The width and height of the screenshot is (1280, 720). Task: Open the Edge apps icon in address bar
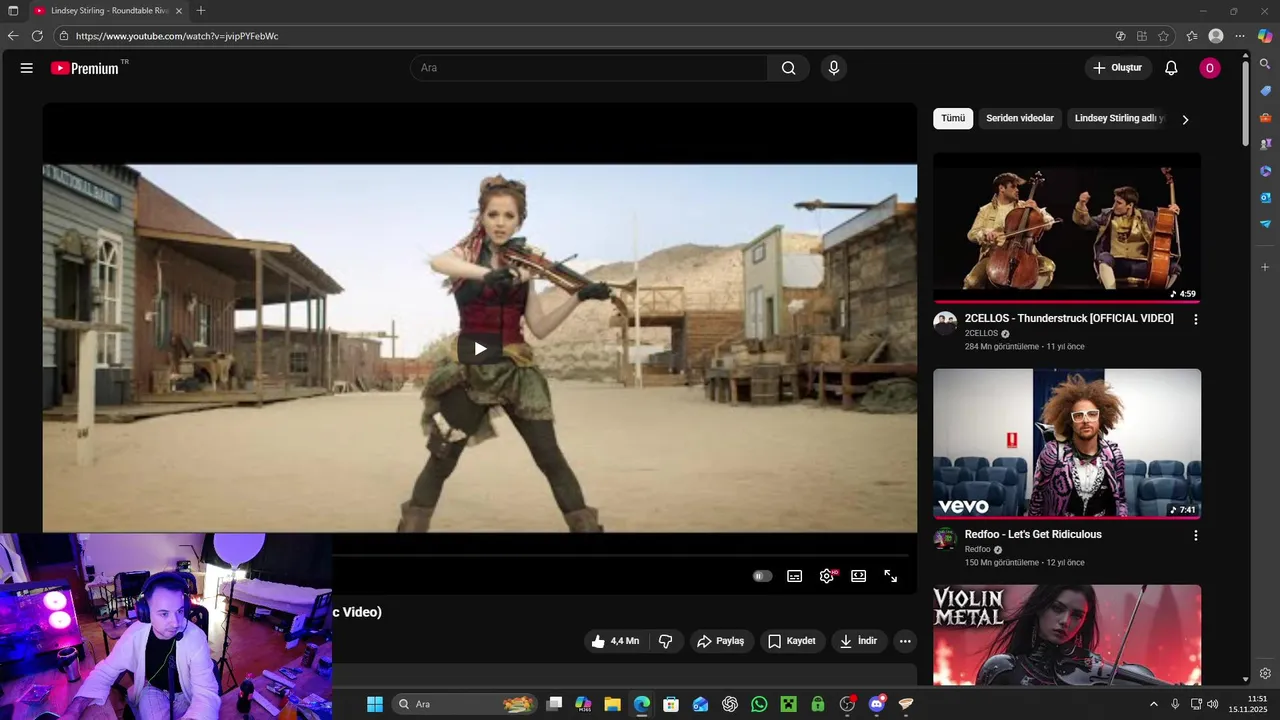(1142, 36)
